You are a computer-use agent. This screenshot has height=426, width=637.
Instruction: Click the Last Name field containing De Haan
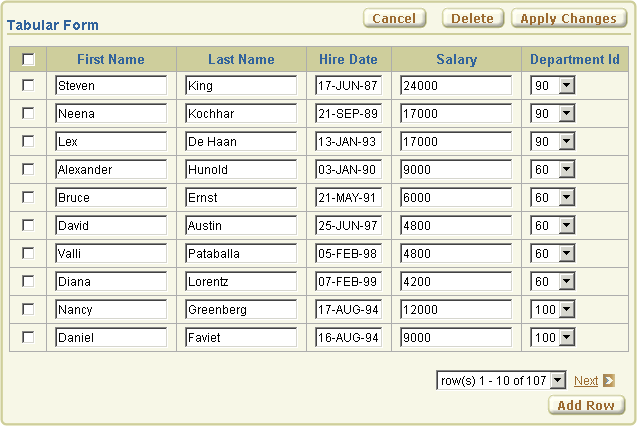tap(241, 141)
